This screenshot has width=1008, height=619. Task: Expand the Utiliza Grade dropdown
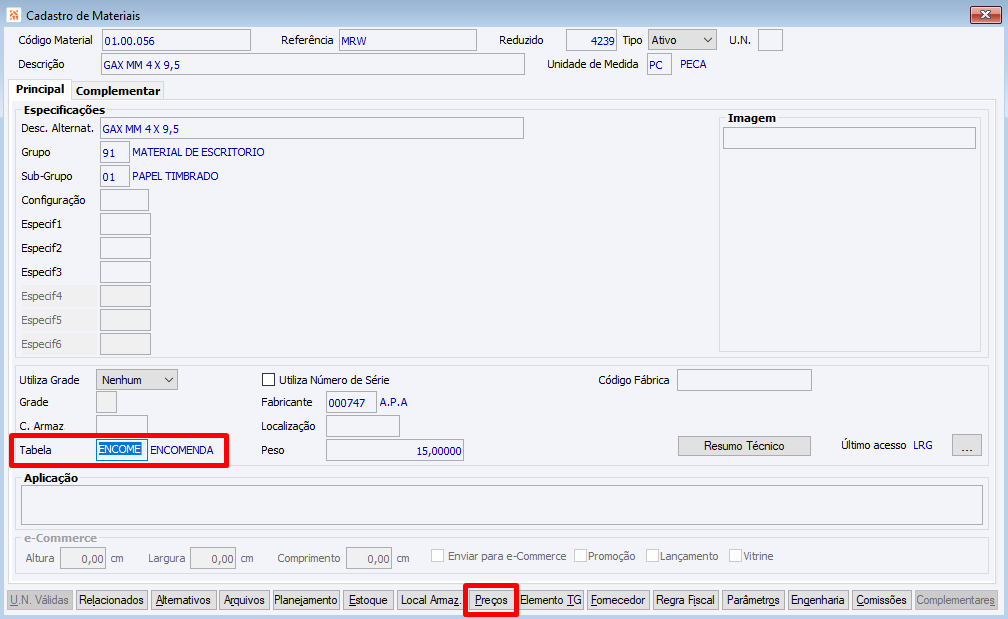pos(137,380)
